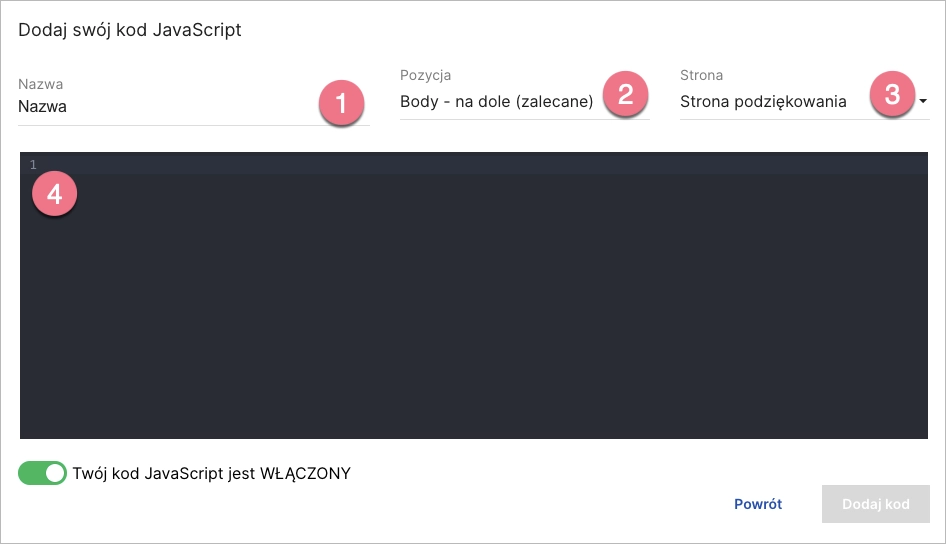The height and width of the screenshot is (544, 946).
Task: Click the 'Twój kod JavaScript jest WŁĄCZONY' label
Action: click(212, 473)
